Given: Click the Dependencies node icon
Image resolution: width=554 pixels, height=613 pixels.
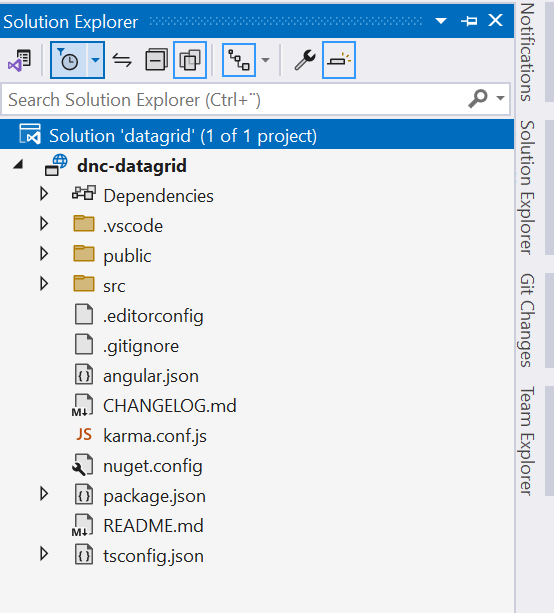Looking at the screenshot, I should point(84,194).
